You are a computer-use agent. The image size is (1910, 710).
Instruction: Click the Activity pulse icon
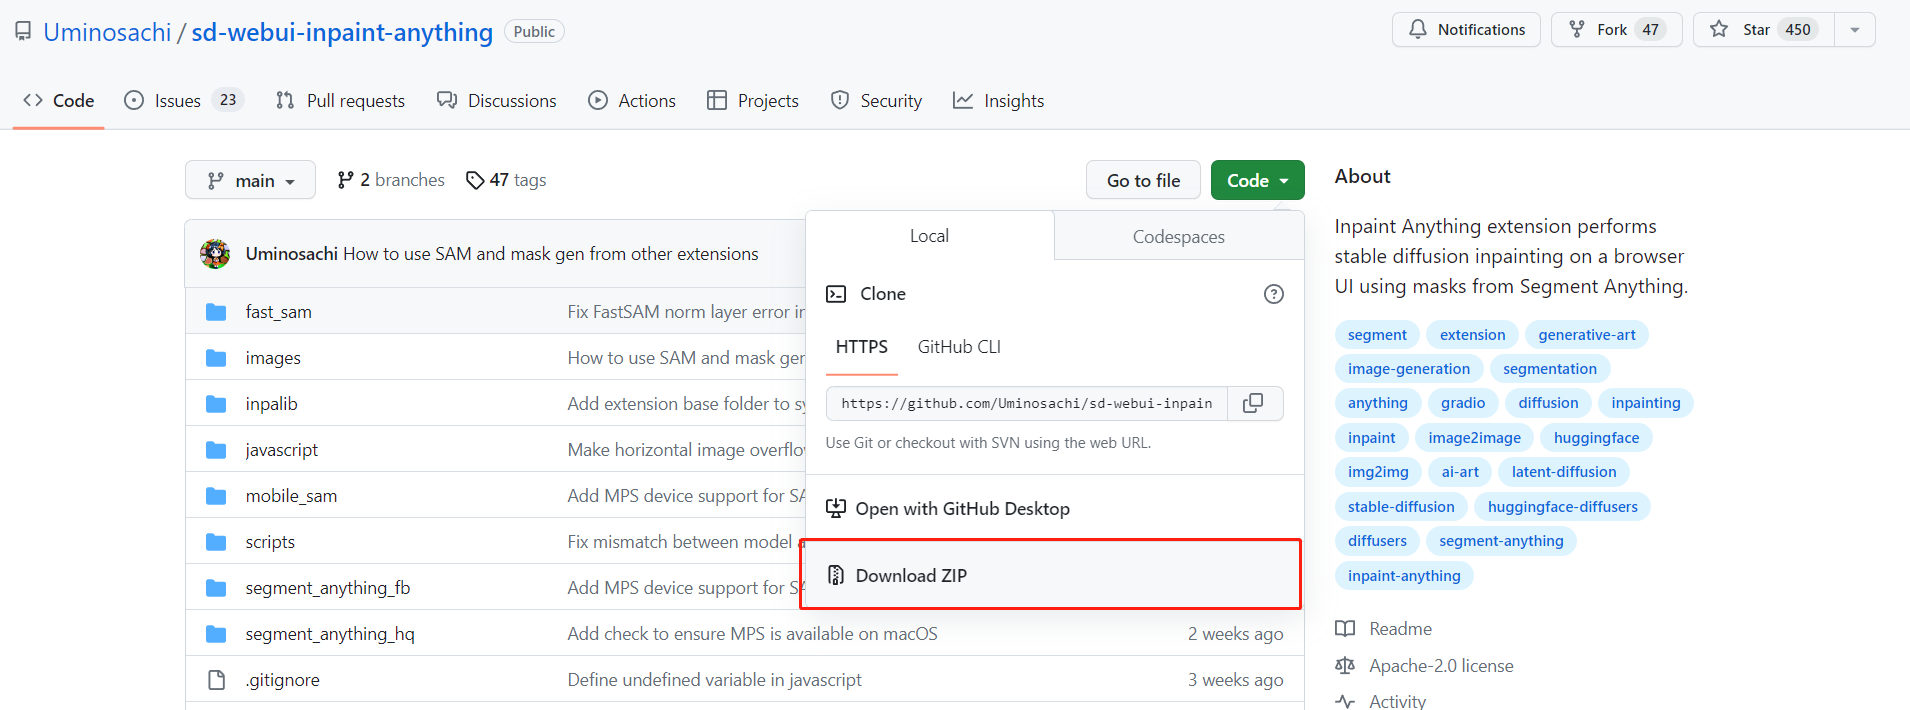(x=1345, y=701)
